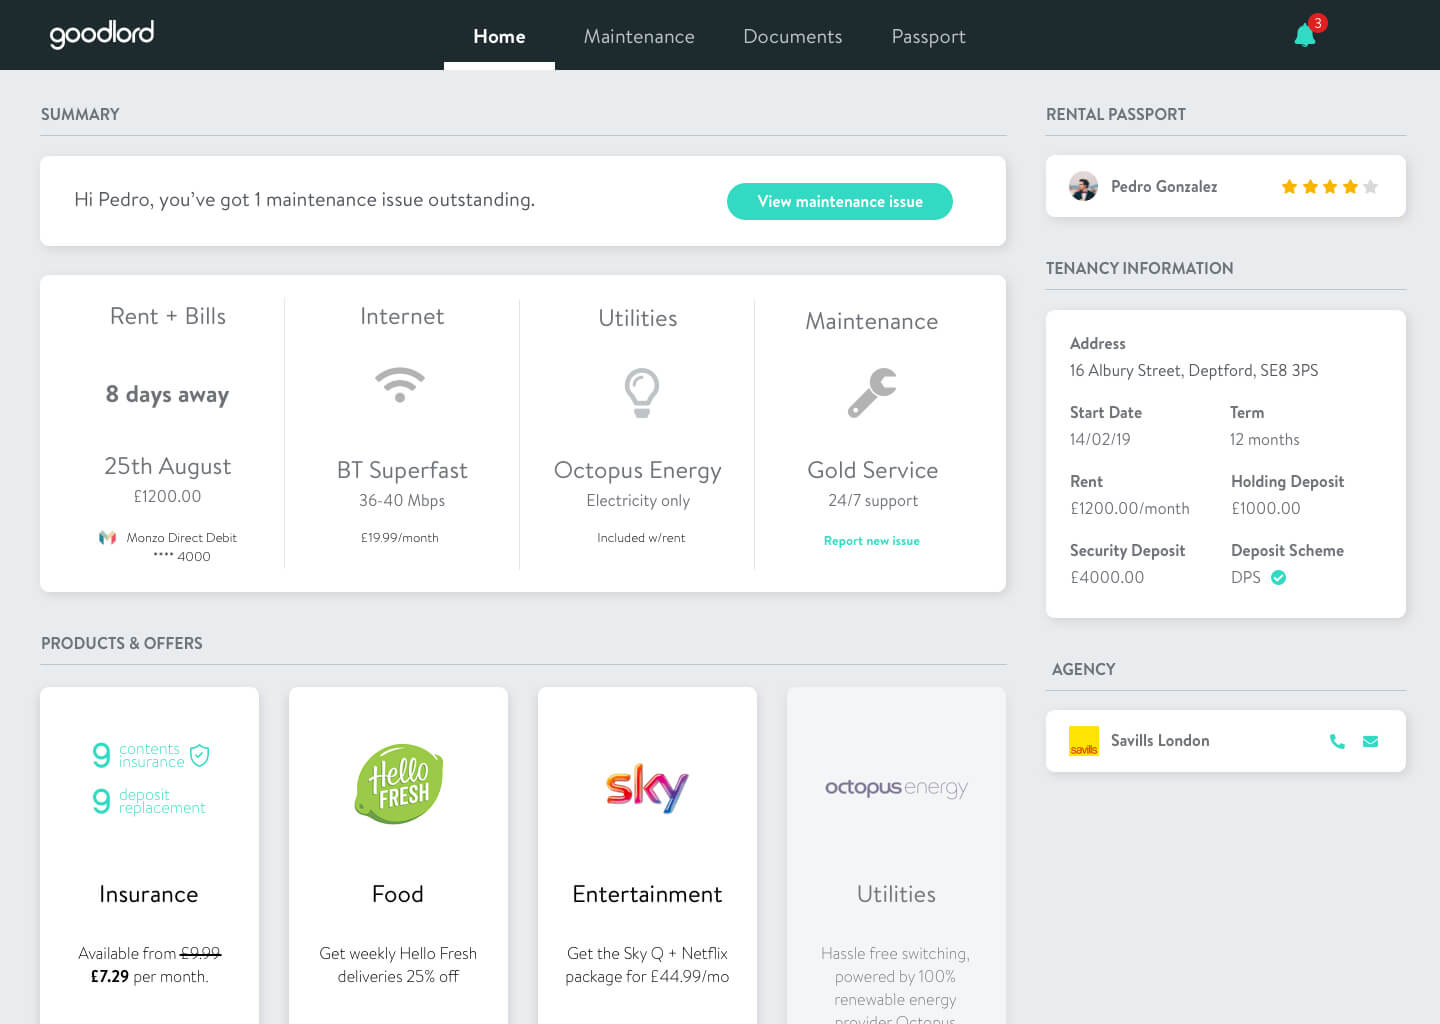Click the outstanding maintenance issue message
Image resolution: width=1440 pixels, height=1024 pixels.
point(305,200)
